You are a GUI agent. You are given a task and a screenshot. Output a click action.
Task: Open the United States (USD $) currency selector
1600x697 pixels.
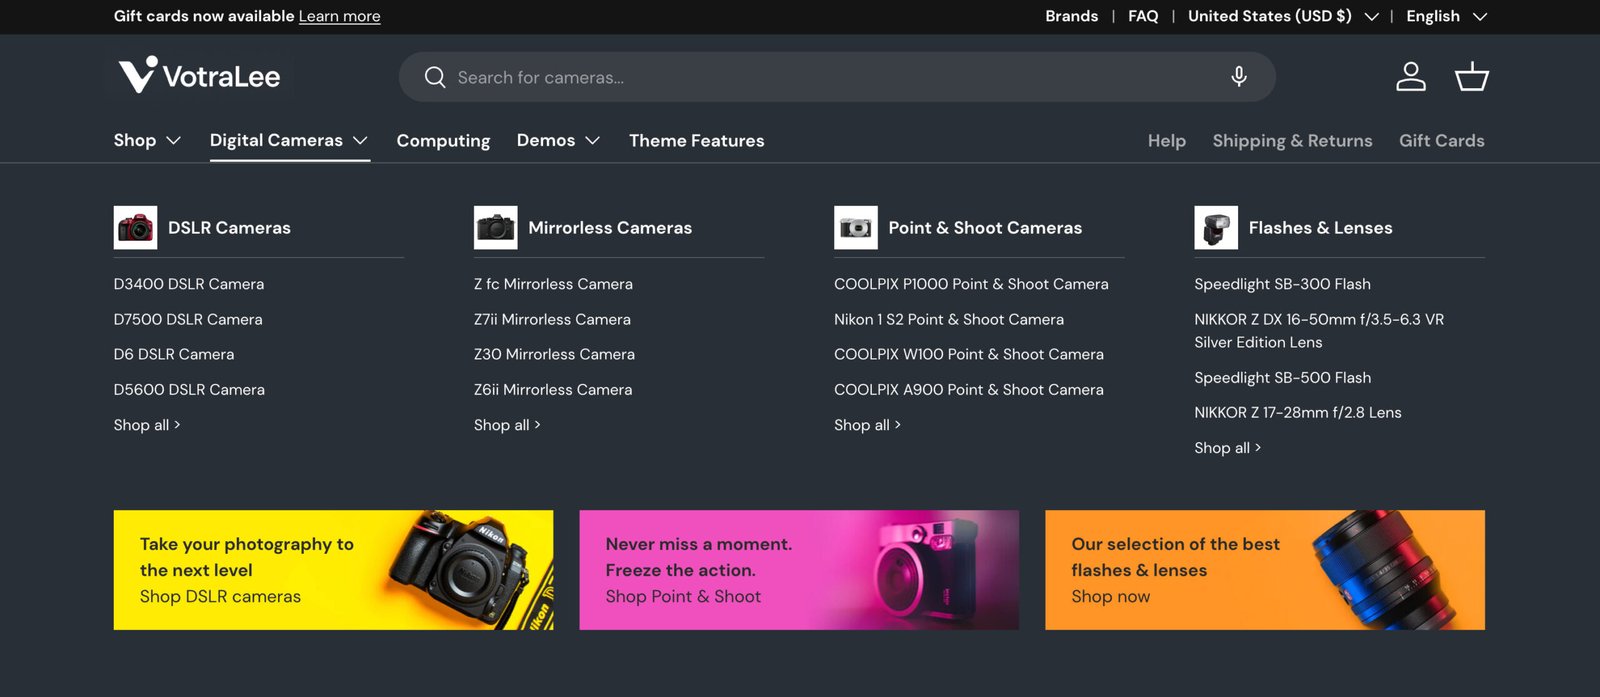[x=1282, y=16]
